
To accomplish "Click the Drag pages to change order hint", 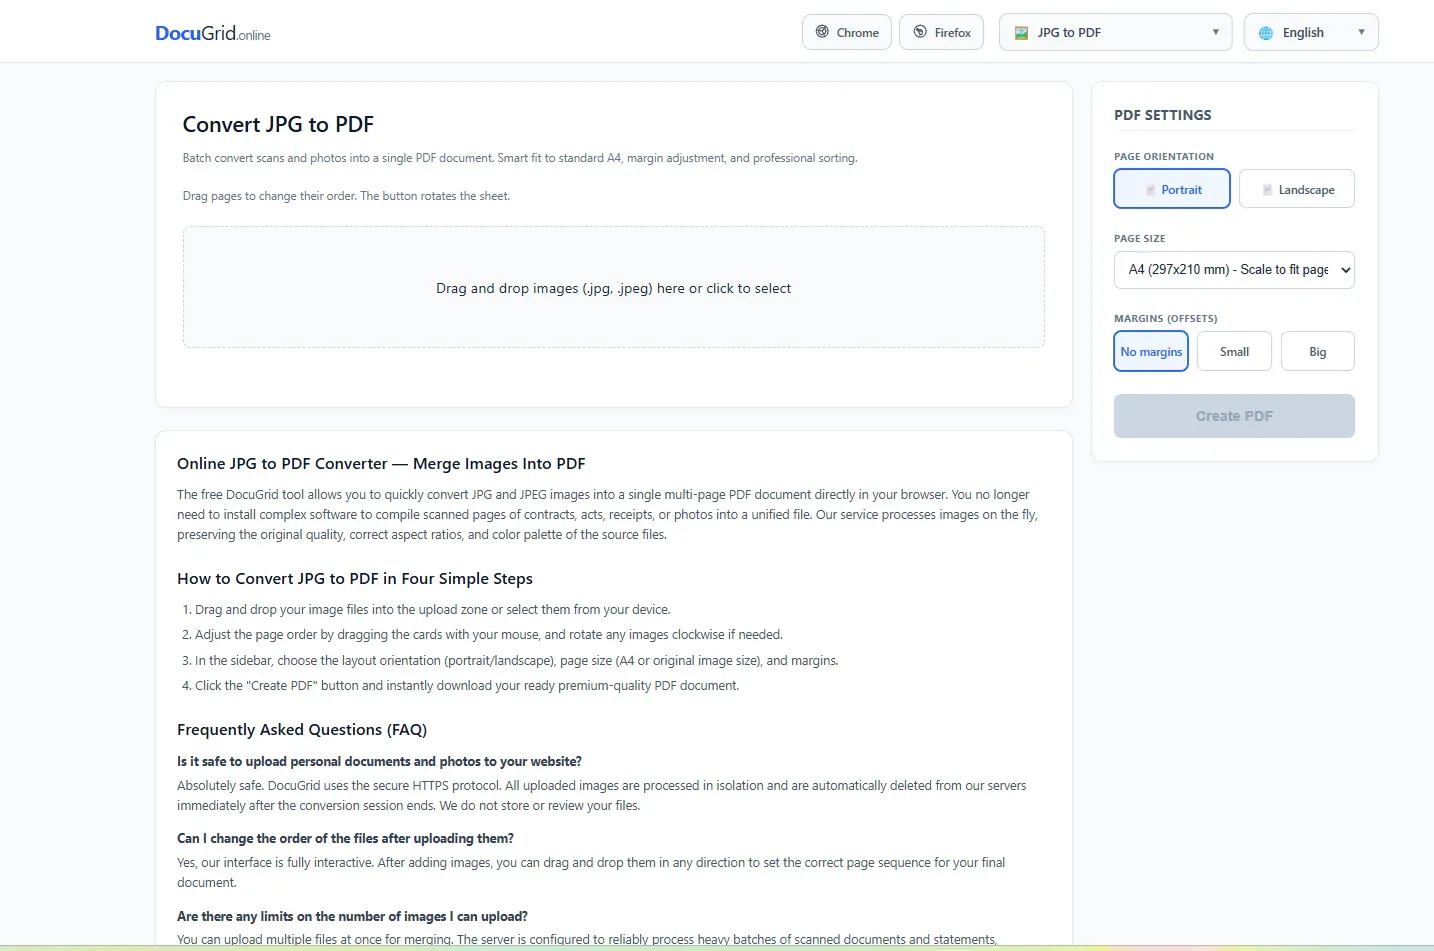I will point(346,196).
